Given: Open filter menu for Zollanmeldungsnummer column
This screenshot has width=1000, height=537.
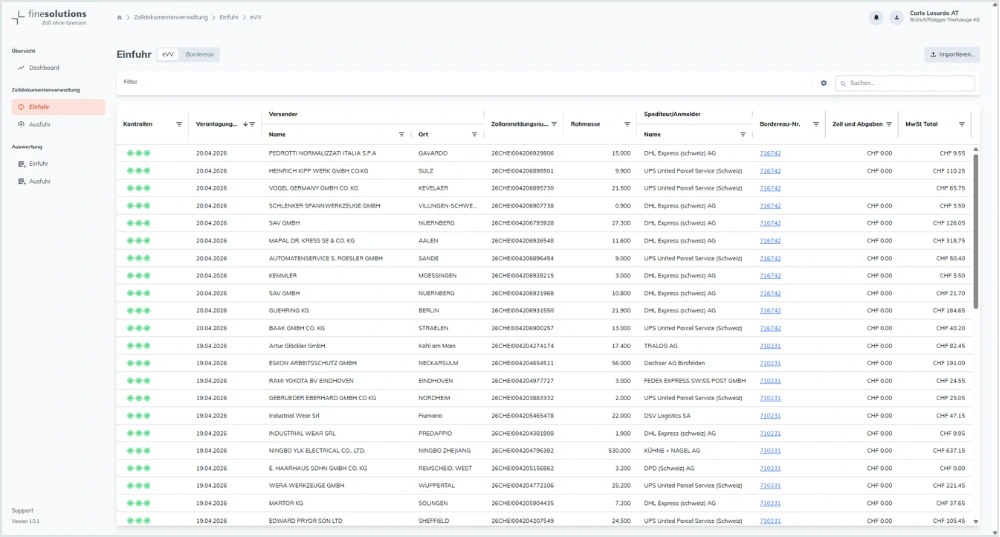Looking at the screenshot, I should pyautogui.click(x=554, y=124).
